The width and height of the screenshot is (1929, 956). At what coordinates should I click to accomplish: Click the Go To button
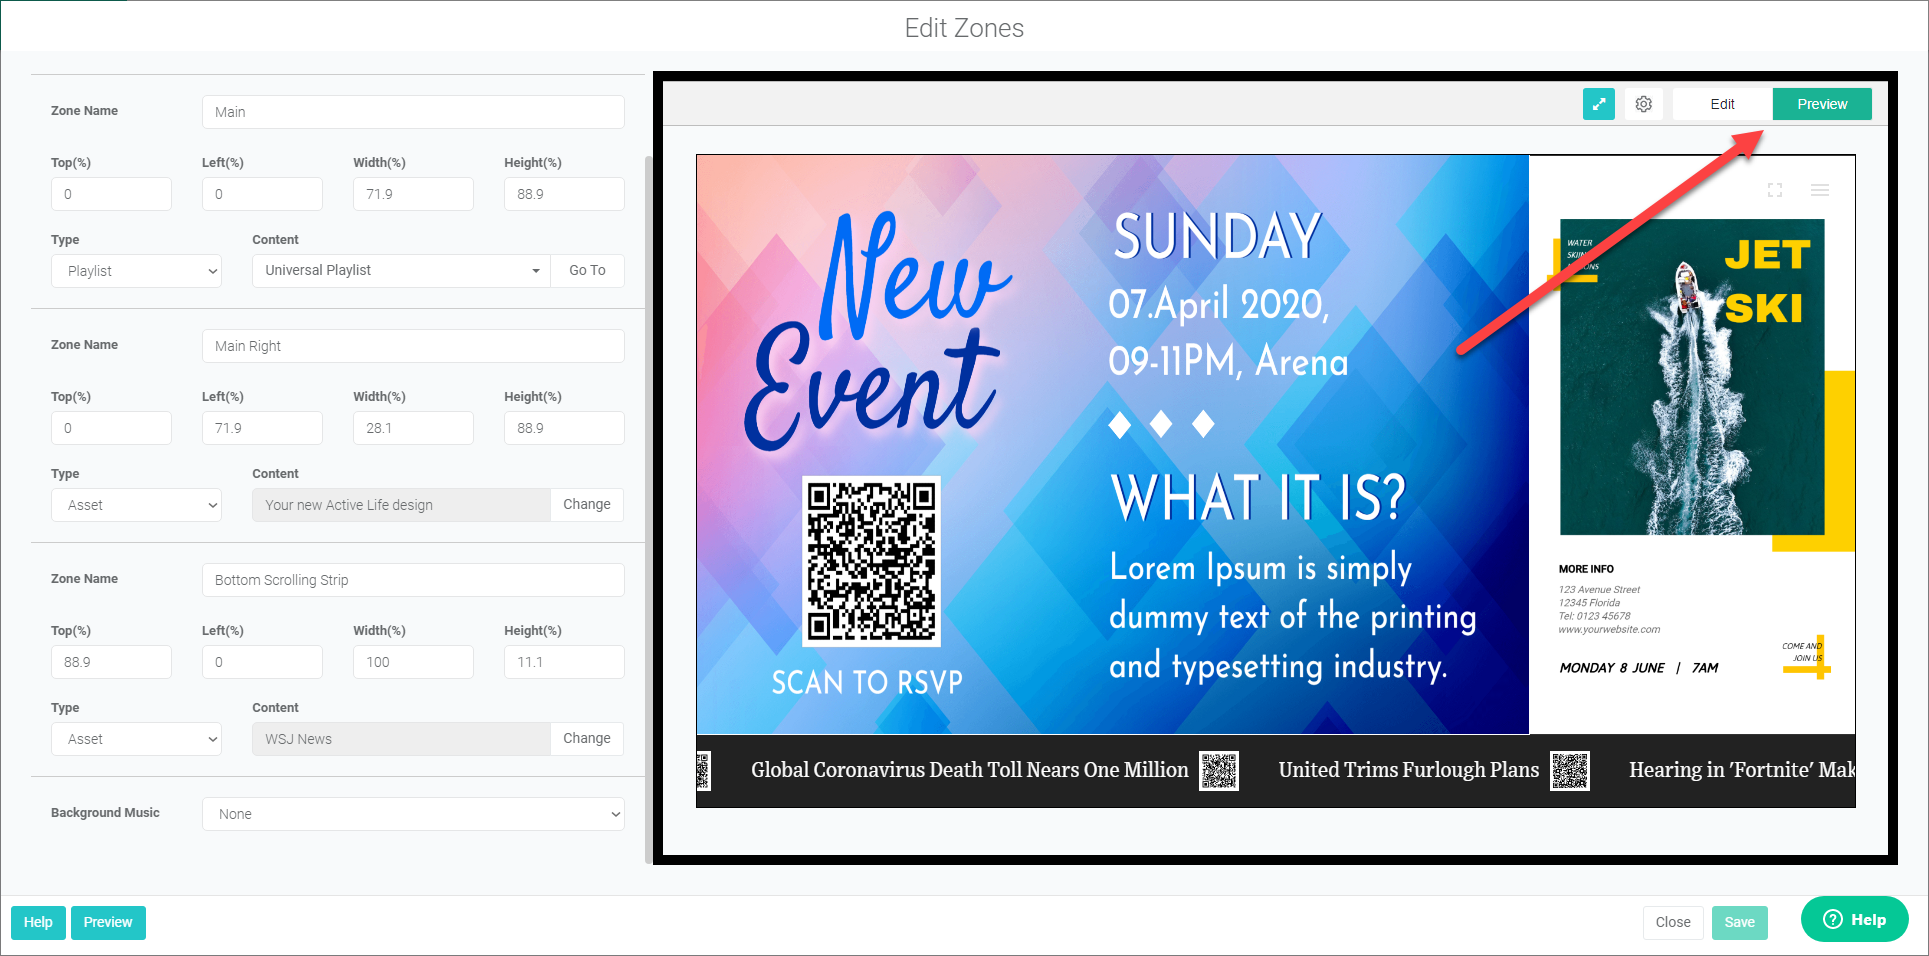pos(587,271)
